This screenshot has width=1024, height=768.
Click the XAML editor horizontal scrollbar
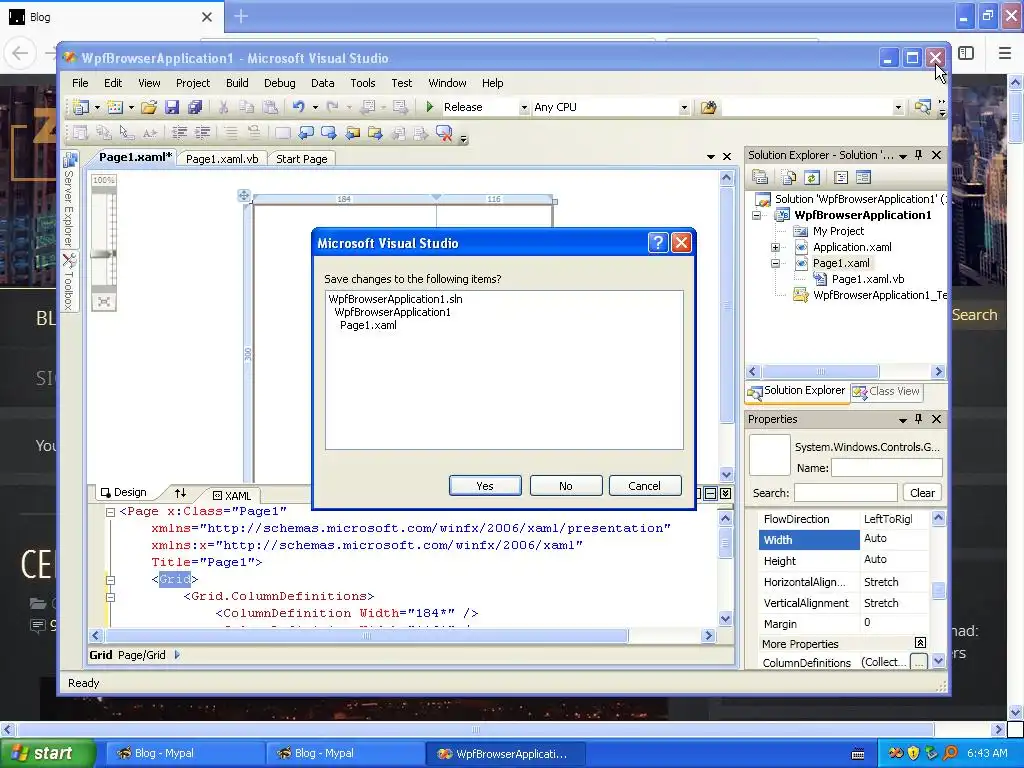tap(367, 635)
